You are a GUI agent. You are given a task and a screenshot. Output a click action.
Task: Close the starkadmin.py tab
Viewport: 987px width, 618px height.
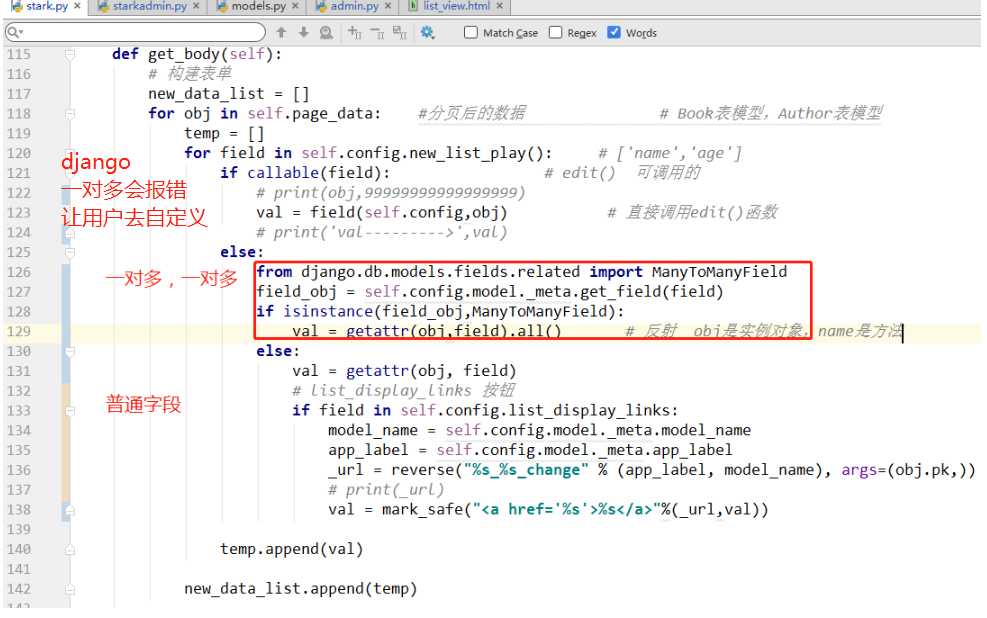(196, 6)
